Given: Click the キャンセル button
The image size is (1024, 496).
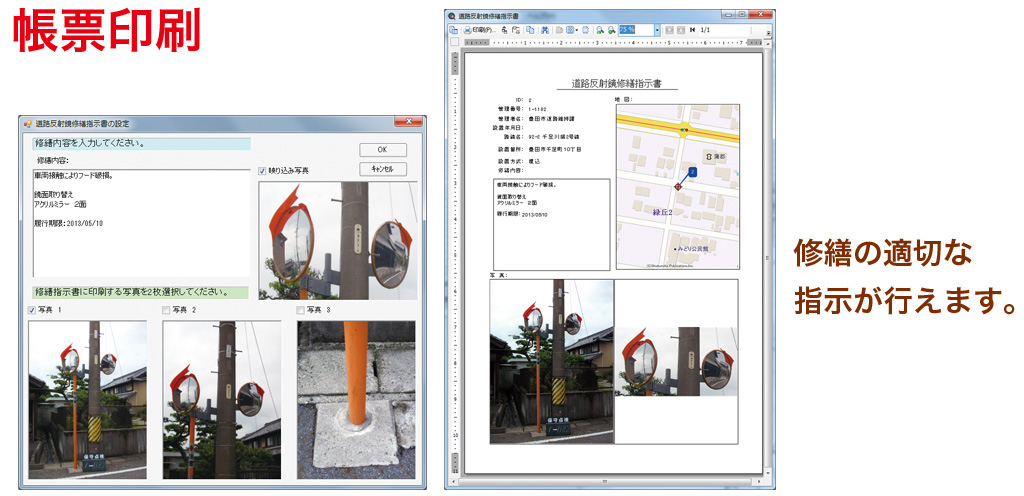Looking at the screenshot, I should (x=383, y=169).
